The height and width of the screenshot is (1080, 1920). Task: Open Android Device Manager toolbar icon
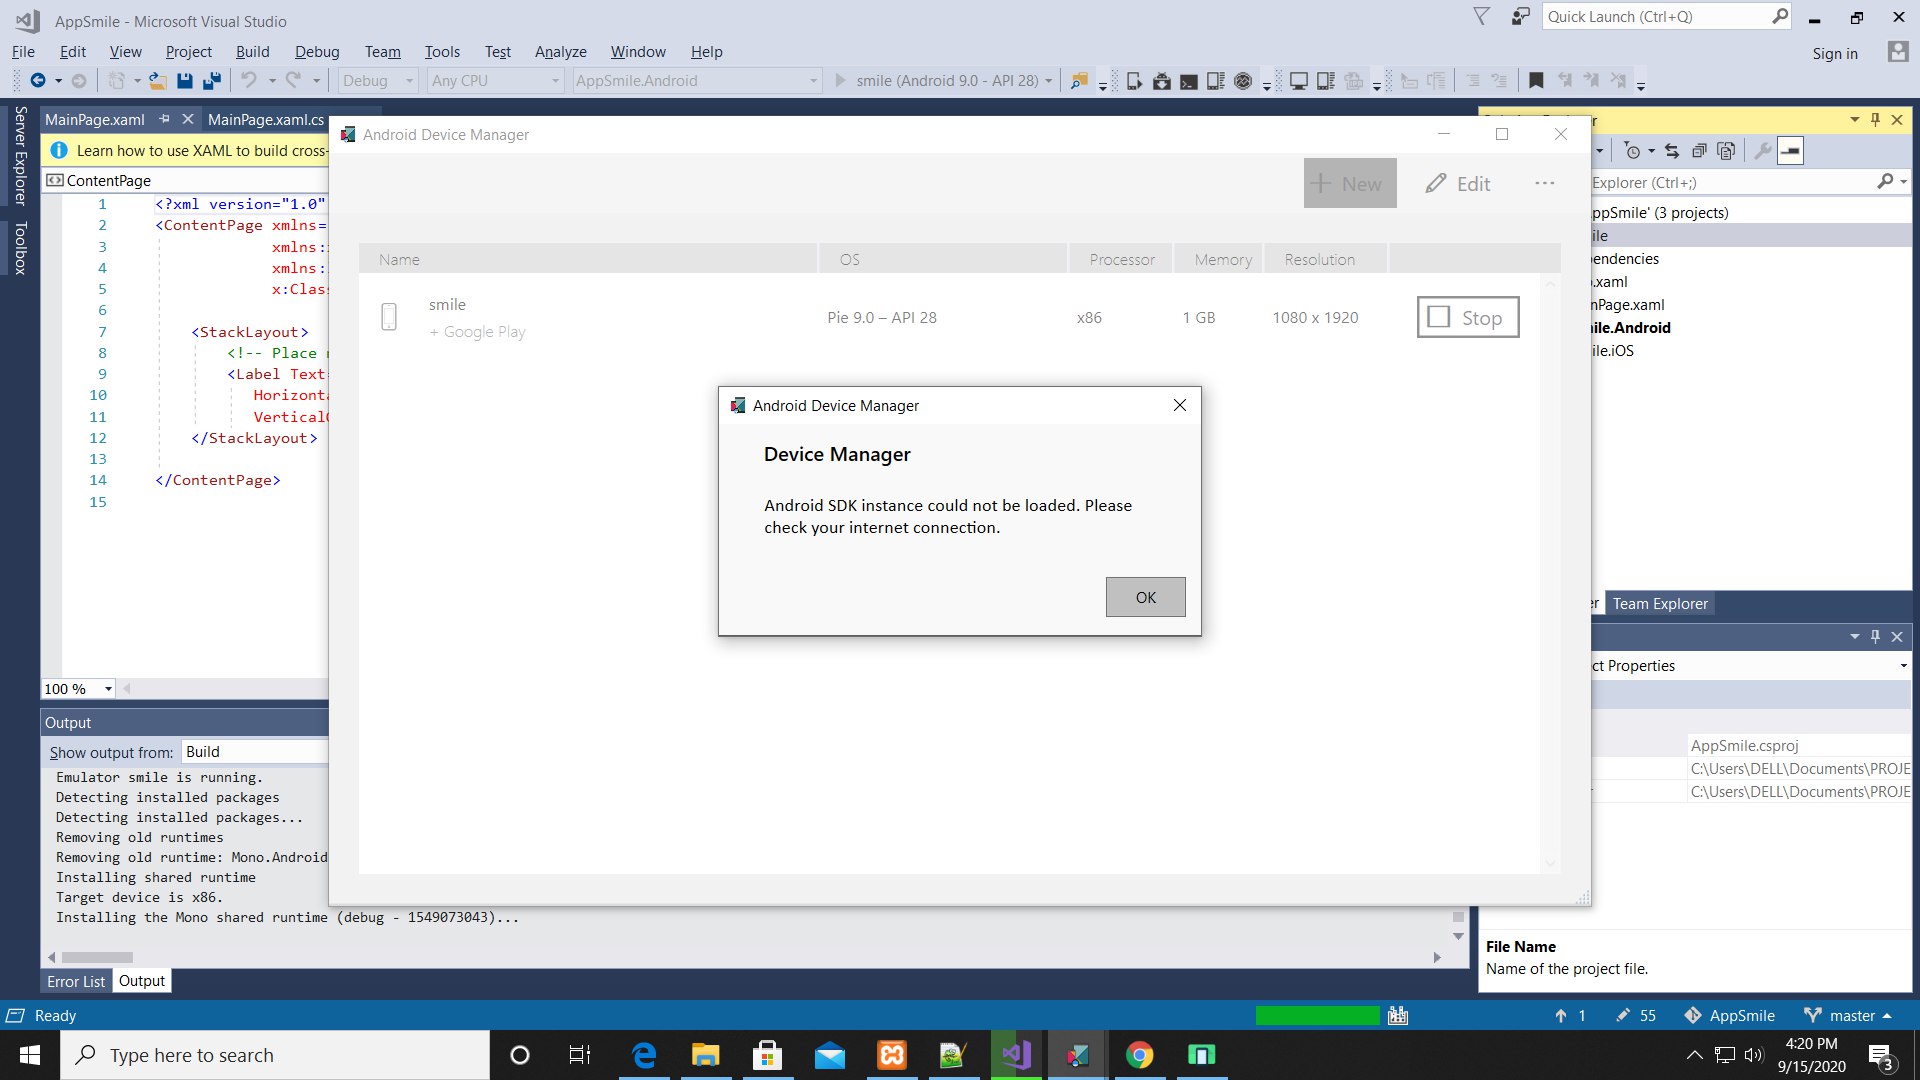point(1134,81)
